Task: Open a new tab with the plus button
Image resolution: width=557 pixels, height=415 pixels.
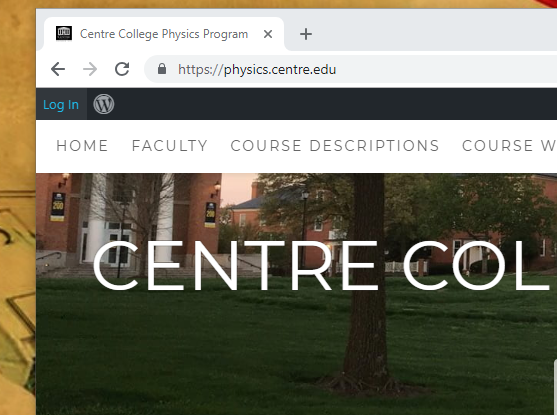Action: tap(305, 34)
